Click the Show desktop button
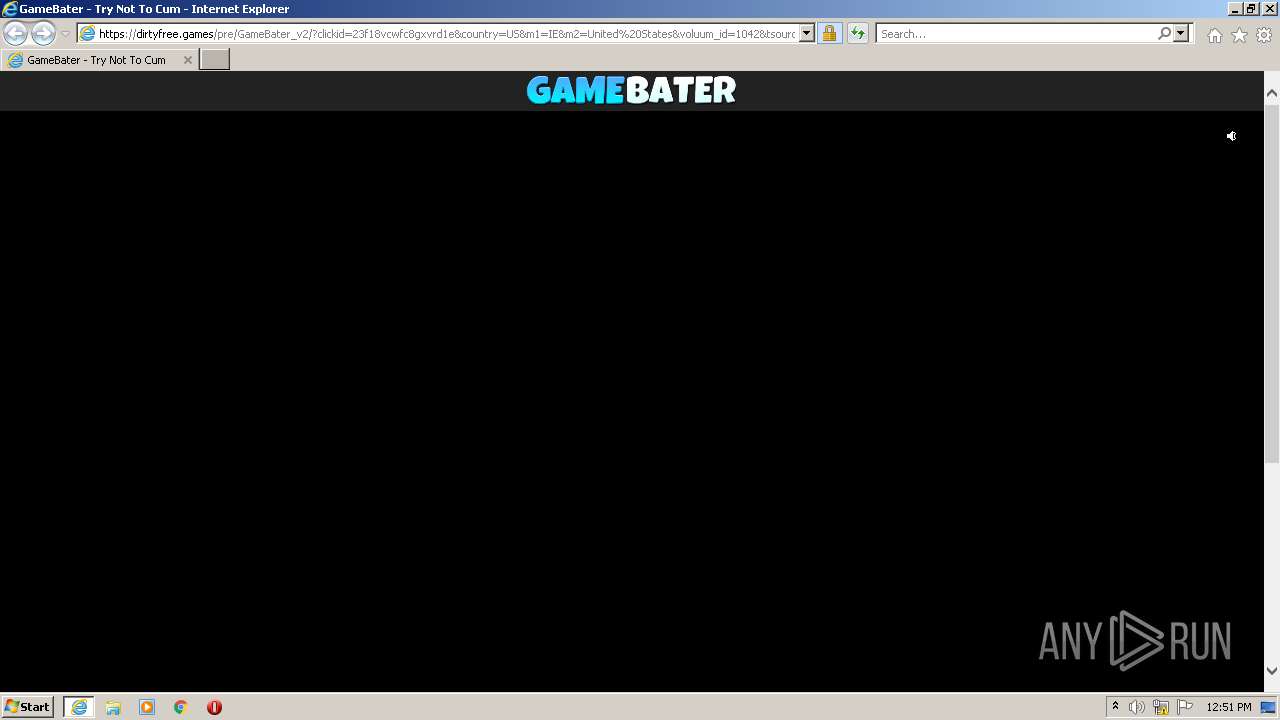This screenshot has height=720, width=1280. click(x=1268, y=707)
